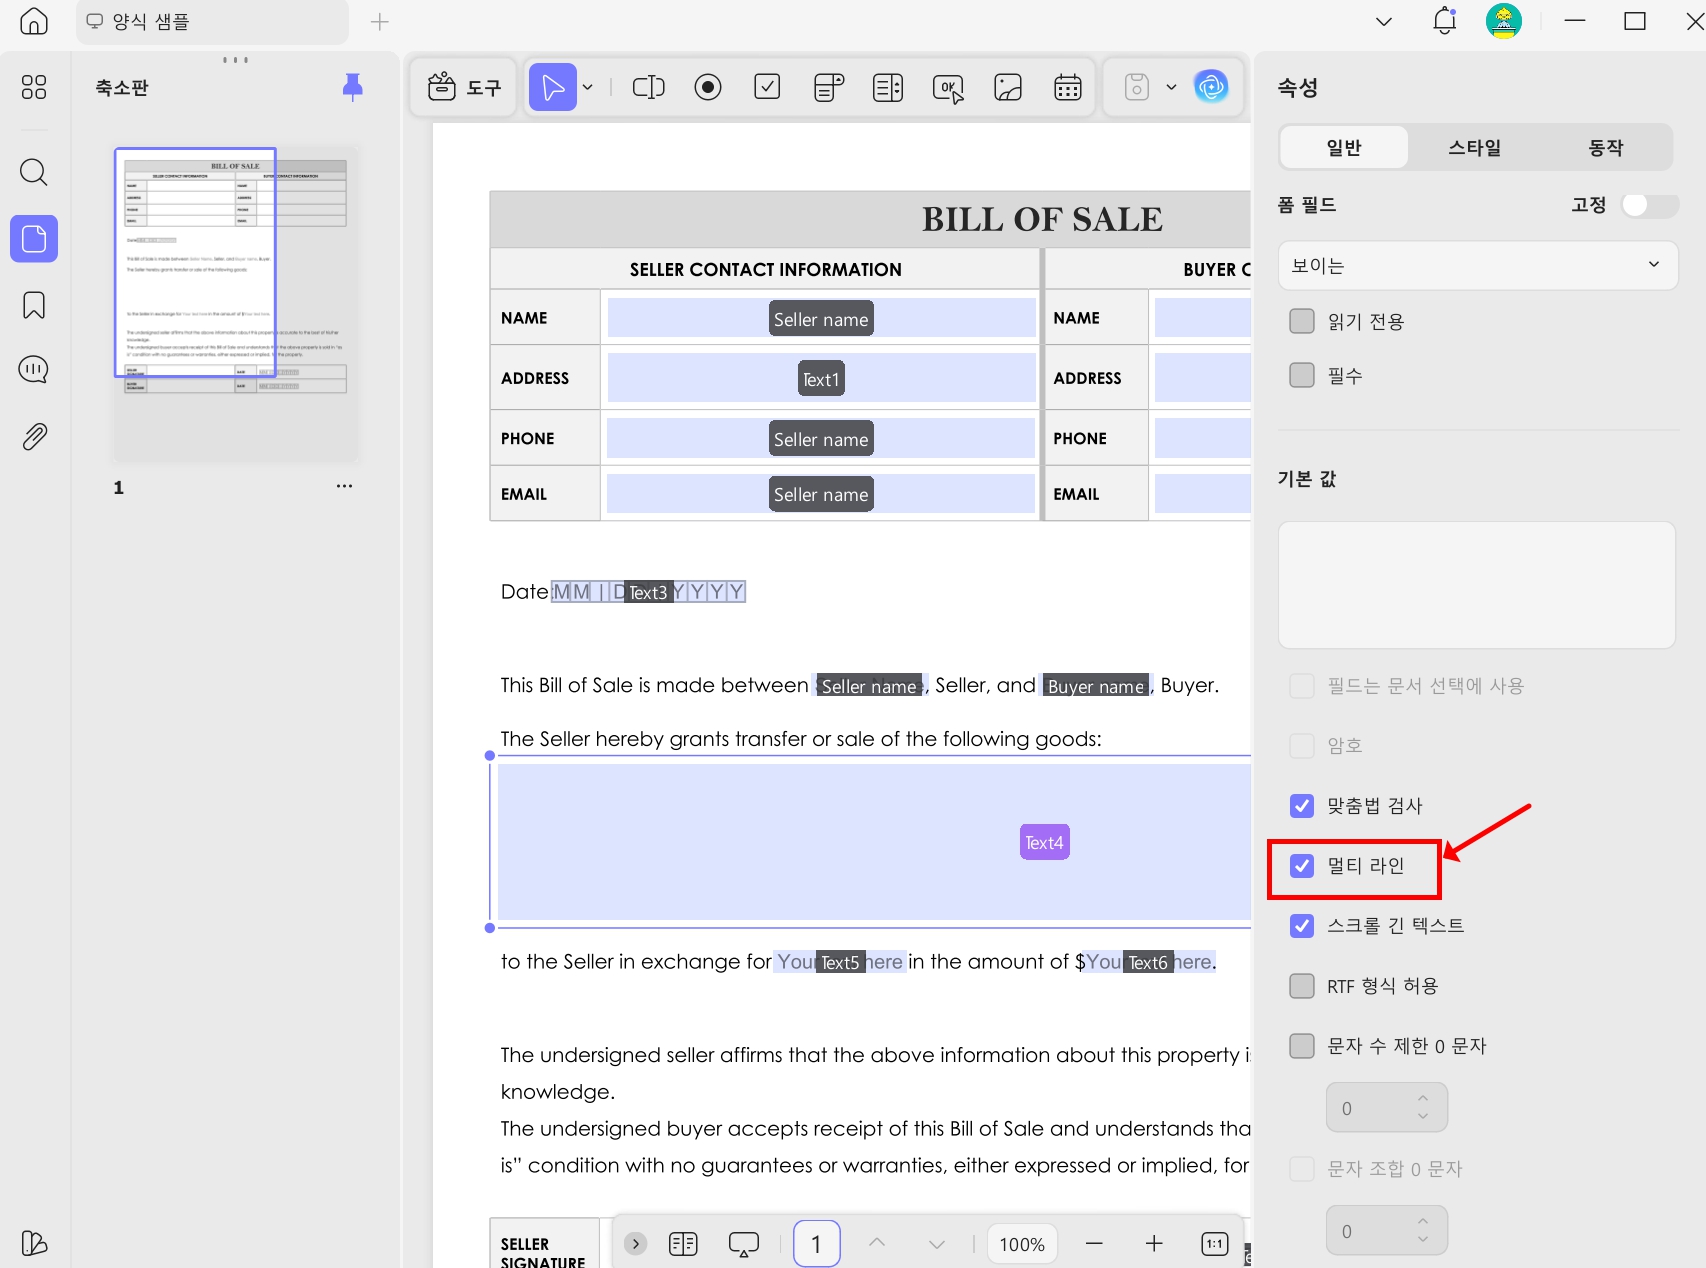Check the RTF 형식 허용 checkbox
1706x1268 pixels.
tap(1302, 986)
